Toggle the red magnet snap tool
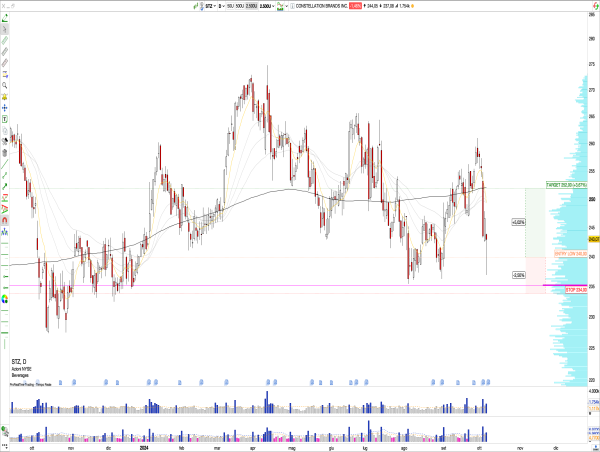 click(x=5, y=220)
